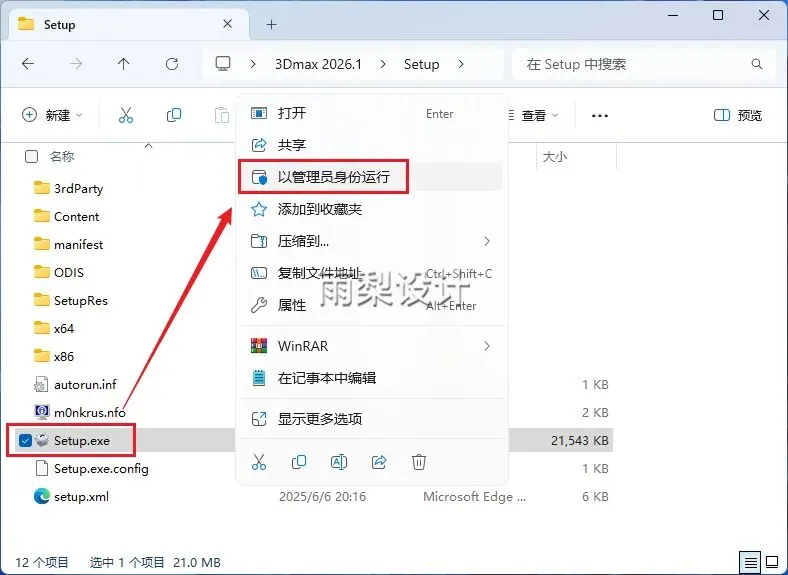
Task: Expand chevron after 3Dmax 2026.1 breadcrumb
Action: [x=383, y=64]
